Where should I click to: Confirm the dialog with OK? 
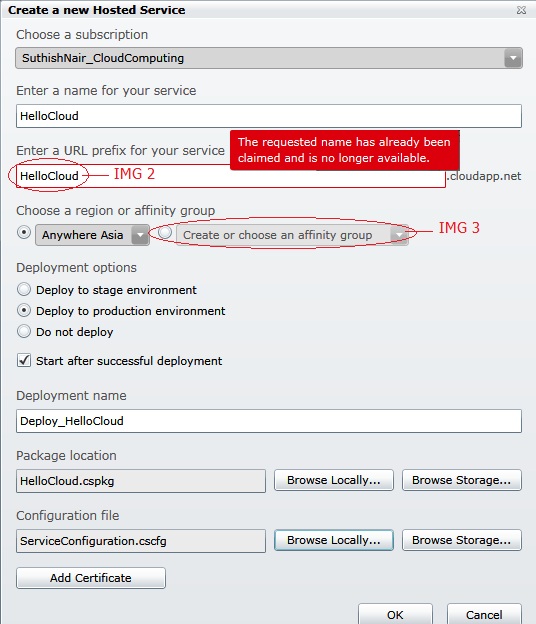(395, 614)
